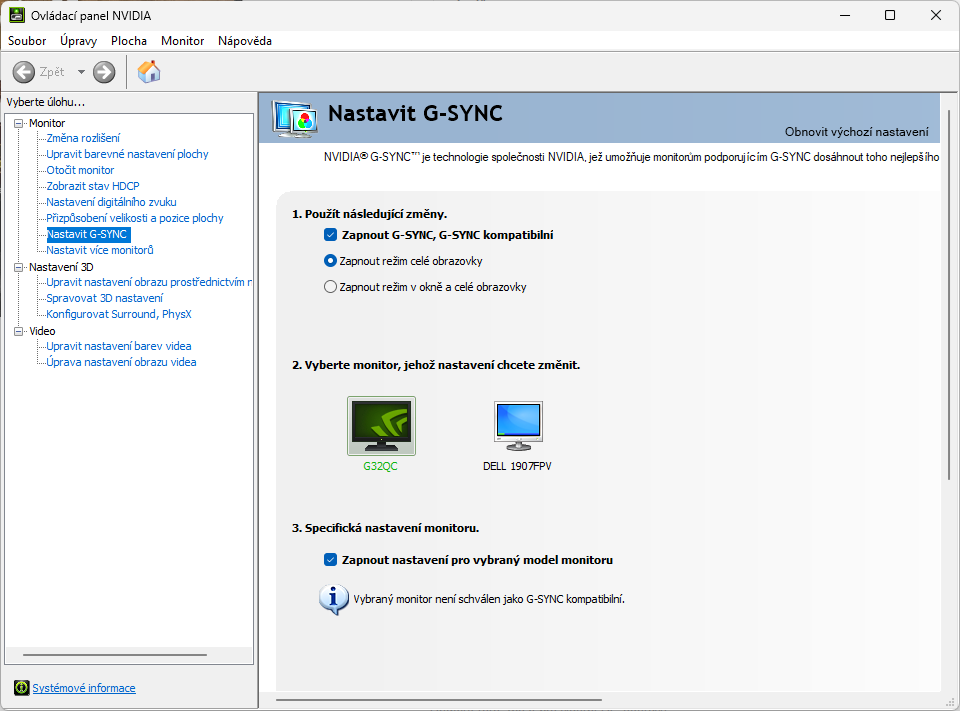
Task: Open Systémové informace link
Action: 84,688
